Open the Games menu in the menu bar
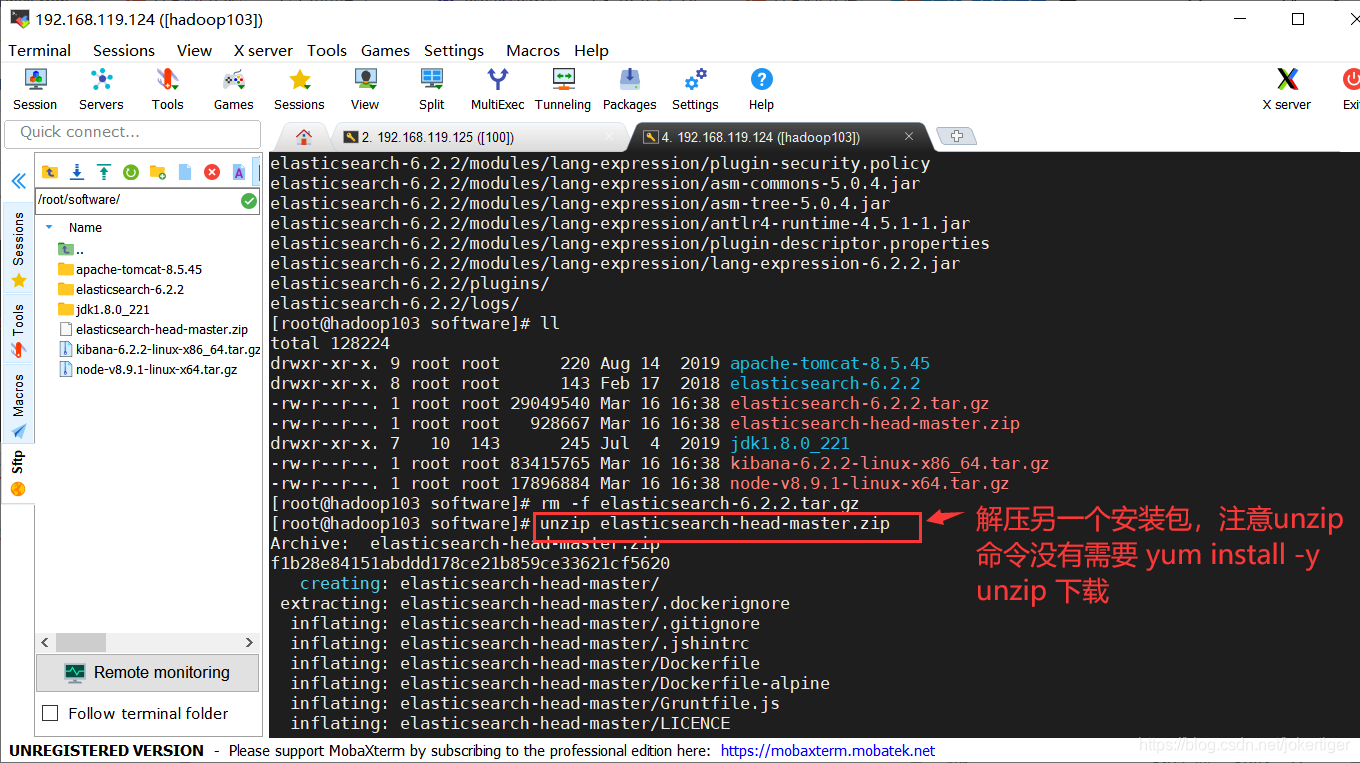 coord(385,50)
